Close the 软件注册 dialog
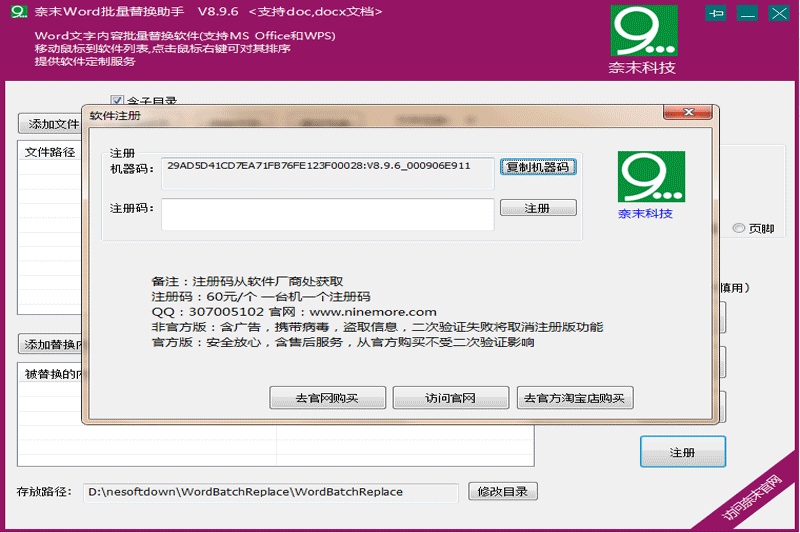The width and height of the screenshot is (800, 533). click(688, 112)
